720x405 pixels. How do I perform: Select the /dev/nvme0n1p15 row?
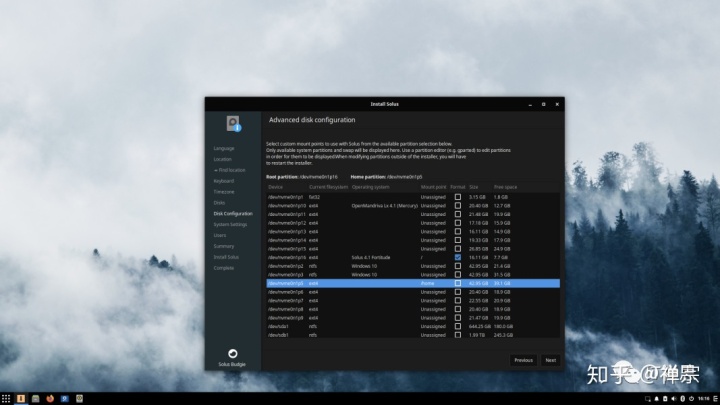click(413, 249)
